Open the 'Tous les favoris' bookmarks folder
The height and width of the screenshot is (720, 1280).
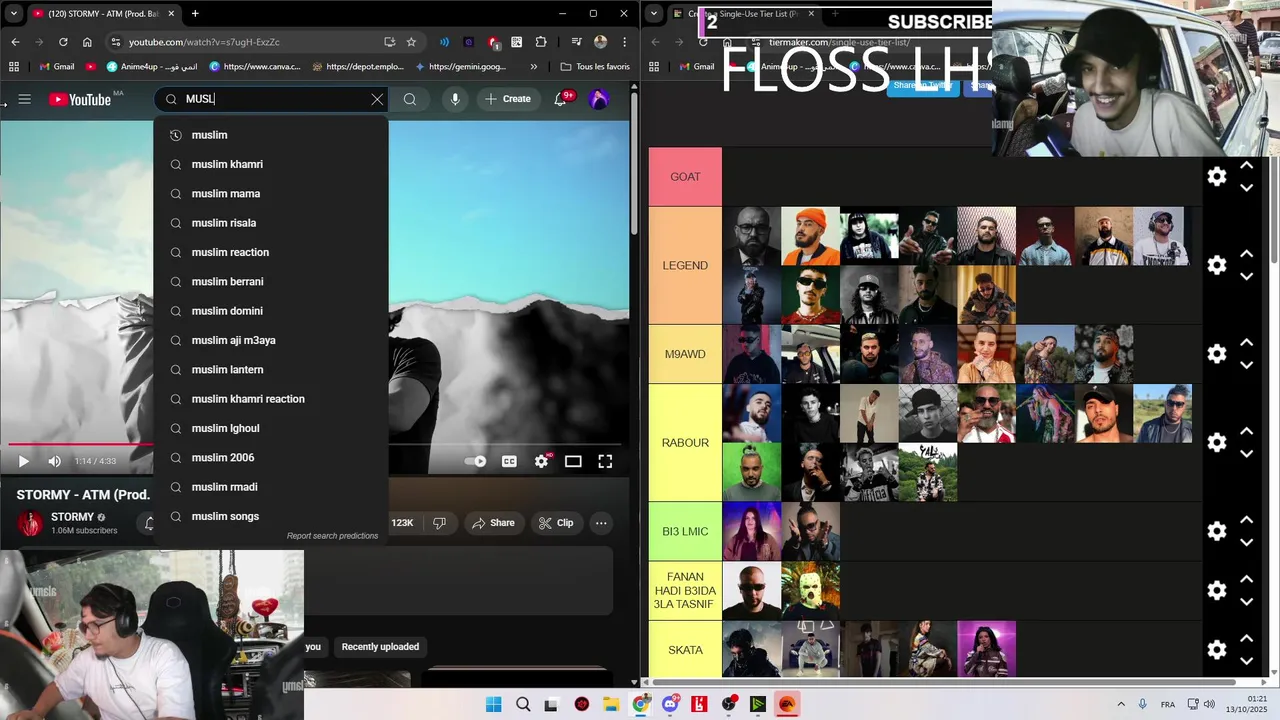(x=595, y=67)
